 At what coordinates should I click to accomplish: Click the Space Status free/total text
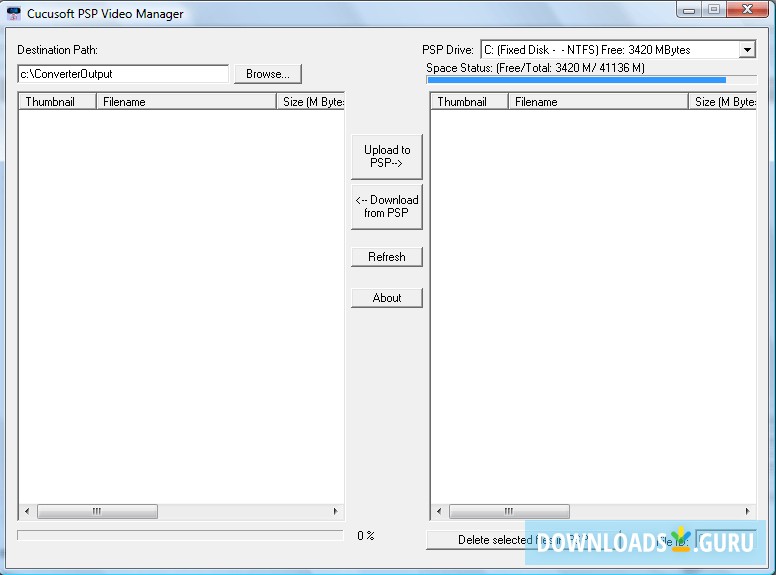click(535, 68)
